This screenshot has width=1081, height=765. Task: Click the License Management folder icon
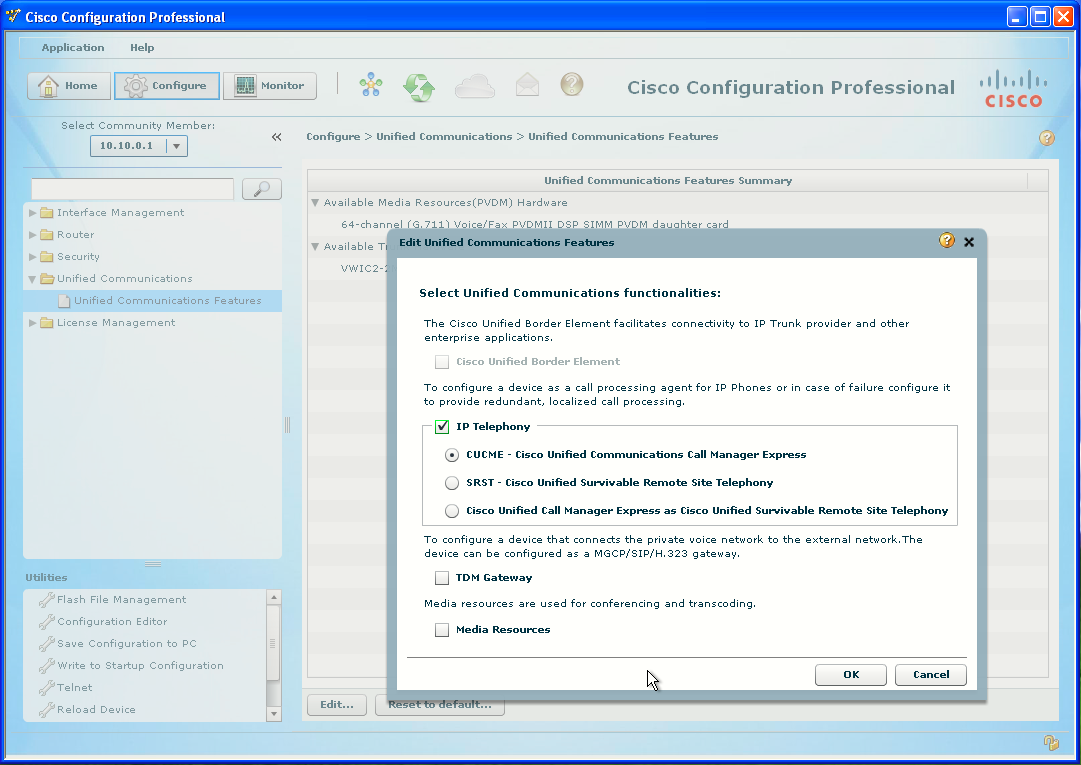(x=47, y=323)
